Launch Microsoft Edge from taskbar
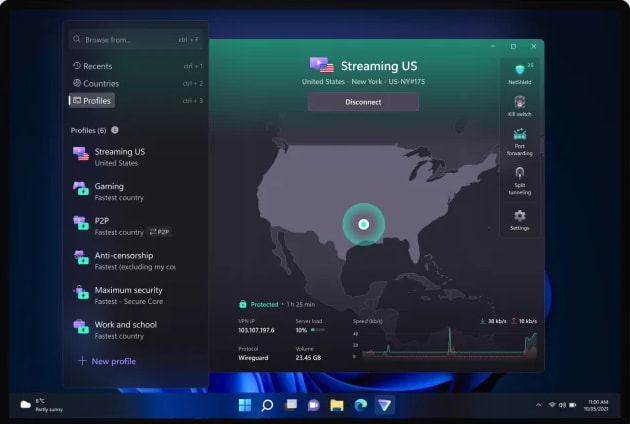 click(x=360, y=405)
